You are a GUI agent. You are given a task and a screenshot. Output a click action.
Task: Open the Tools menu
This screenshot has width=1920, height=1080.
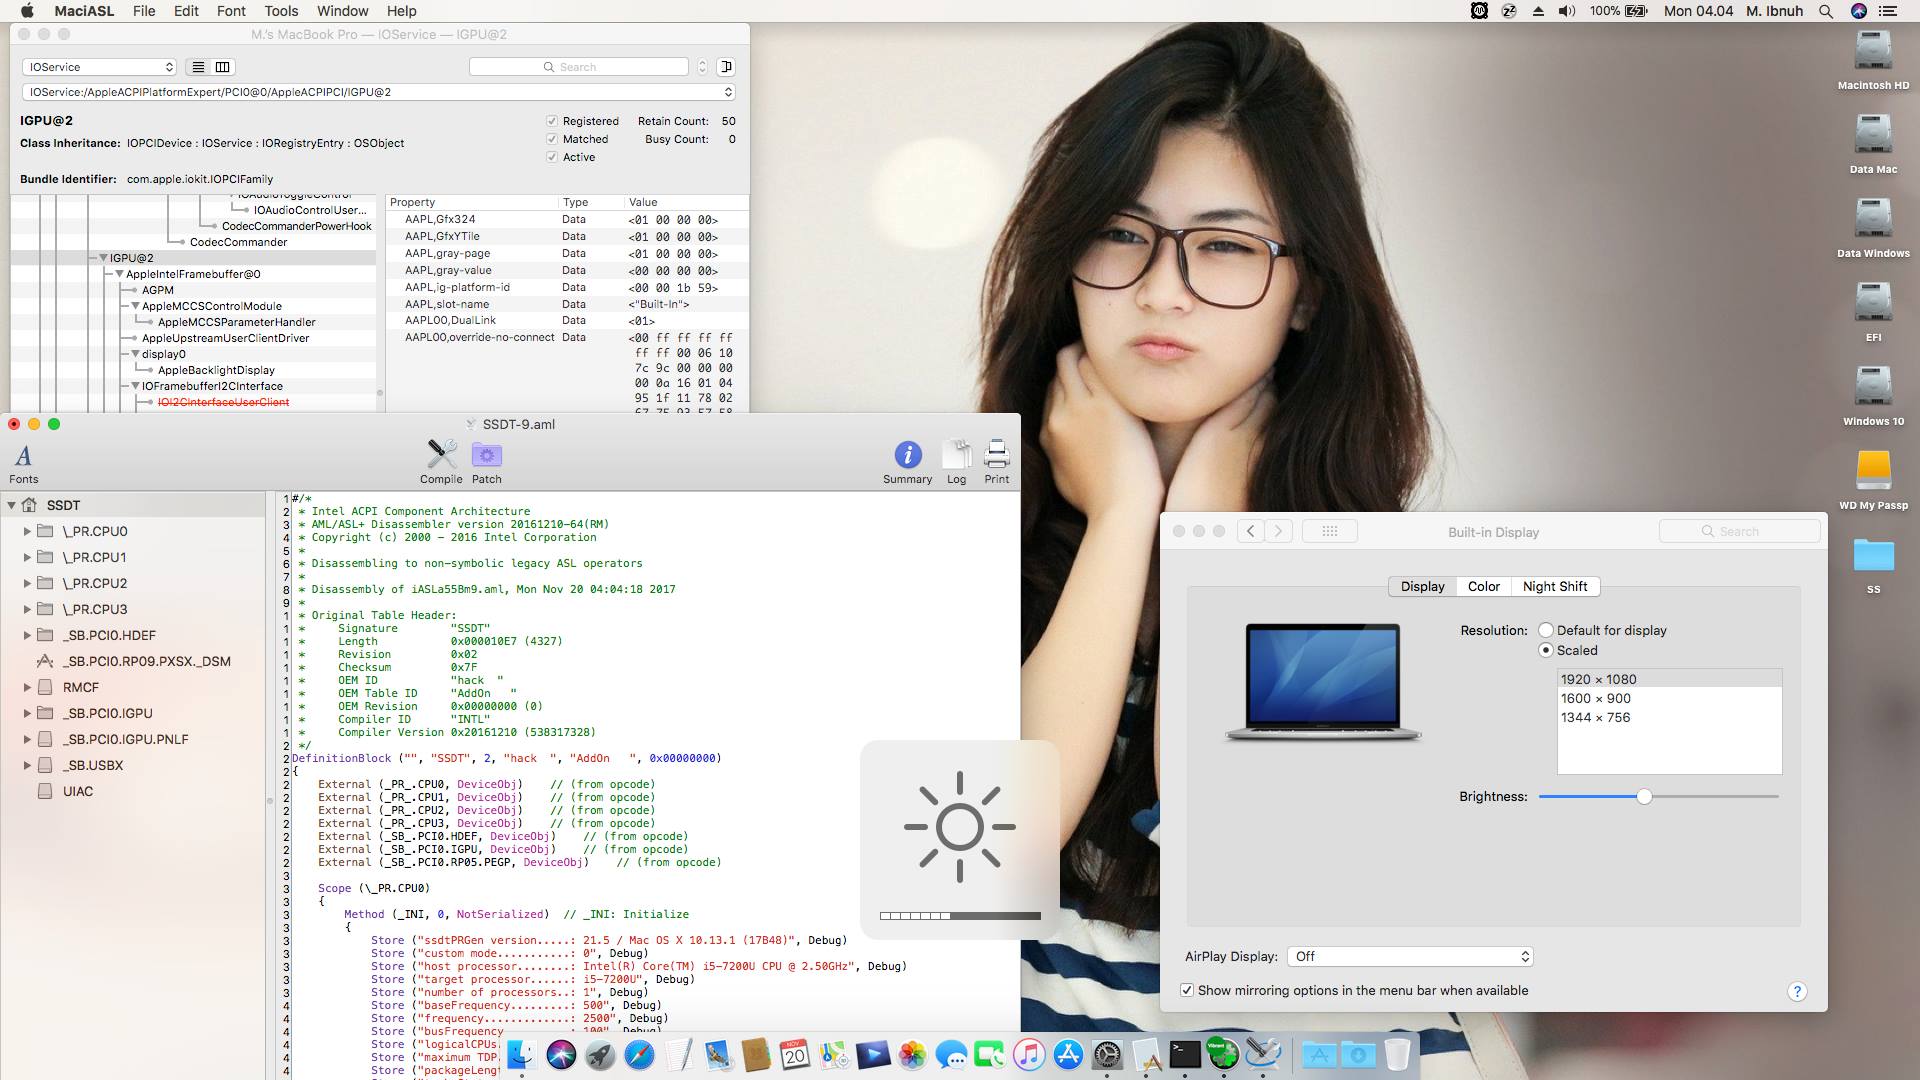pyautogui.click(x=281, y=11)
